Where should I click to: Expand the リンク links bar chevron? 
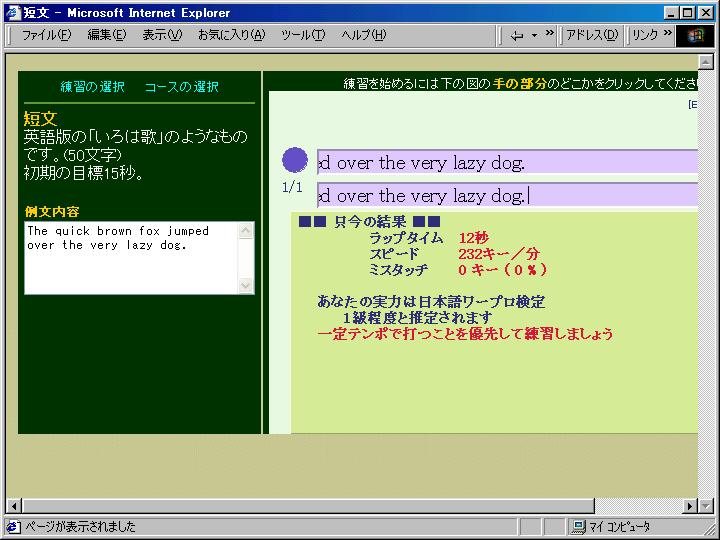(667, 35)
